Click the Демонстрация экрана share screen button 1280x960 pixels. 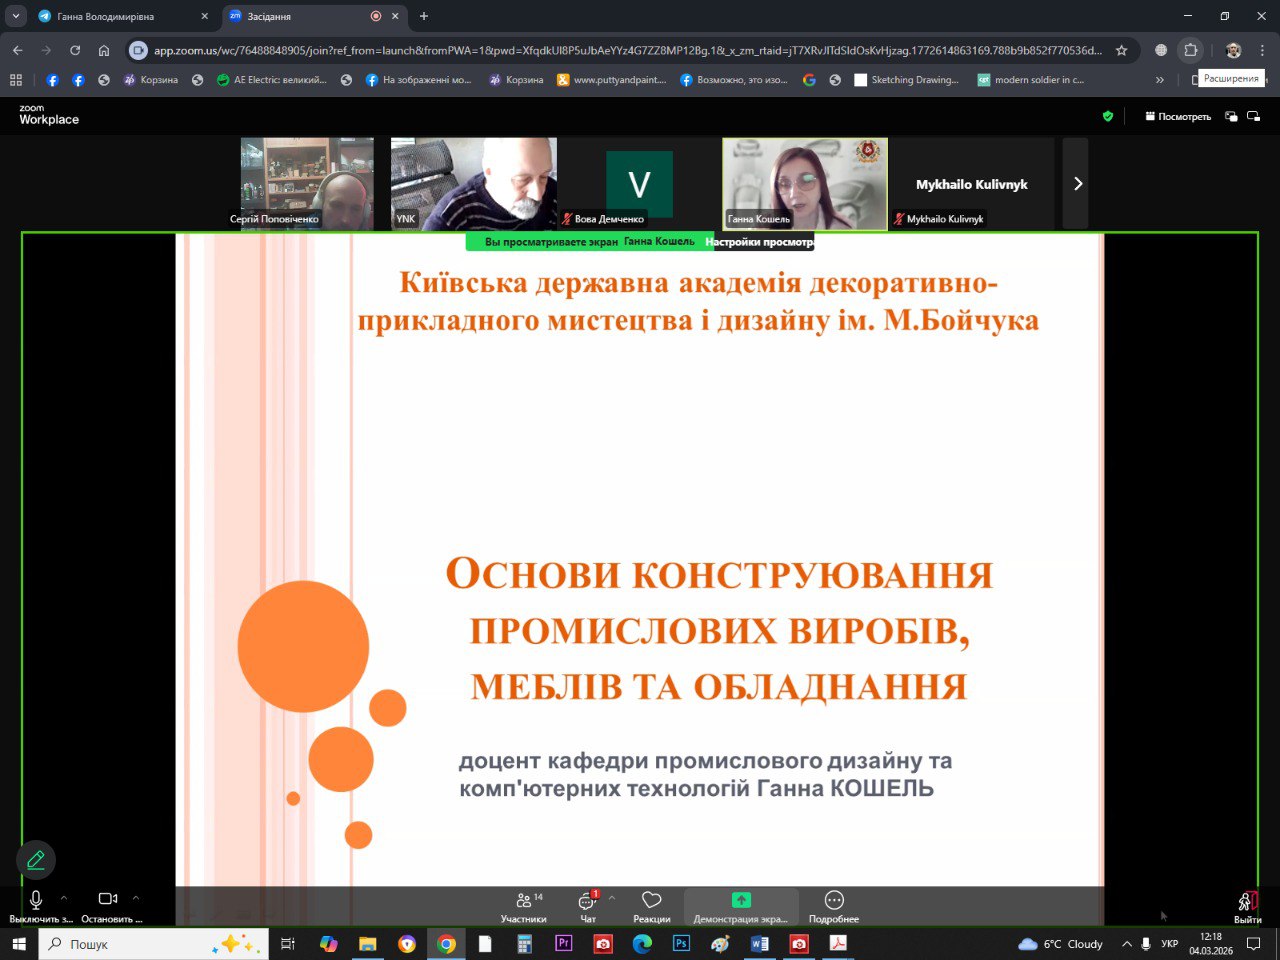[x=740, y=905]
